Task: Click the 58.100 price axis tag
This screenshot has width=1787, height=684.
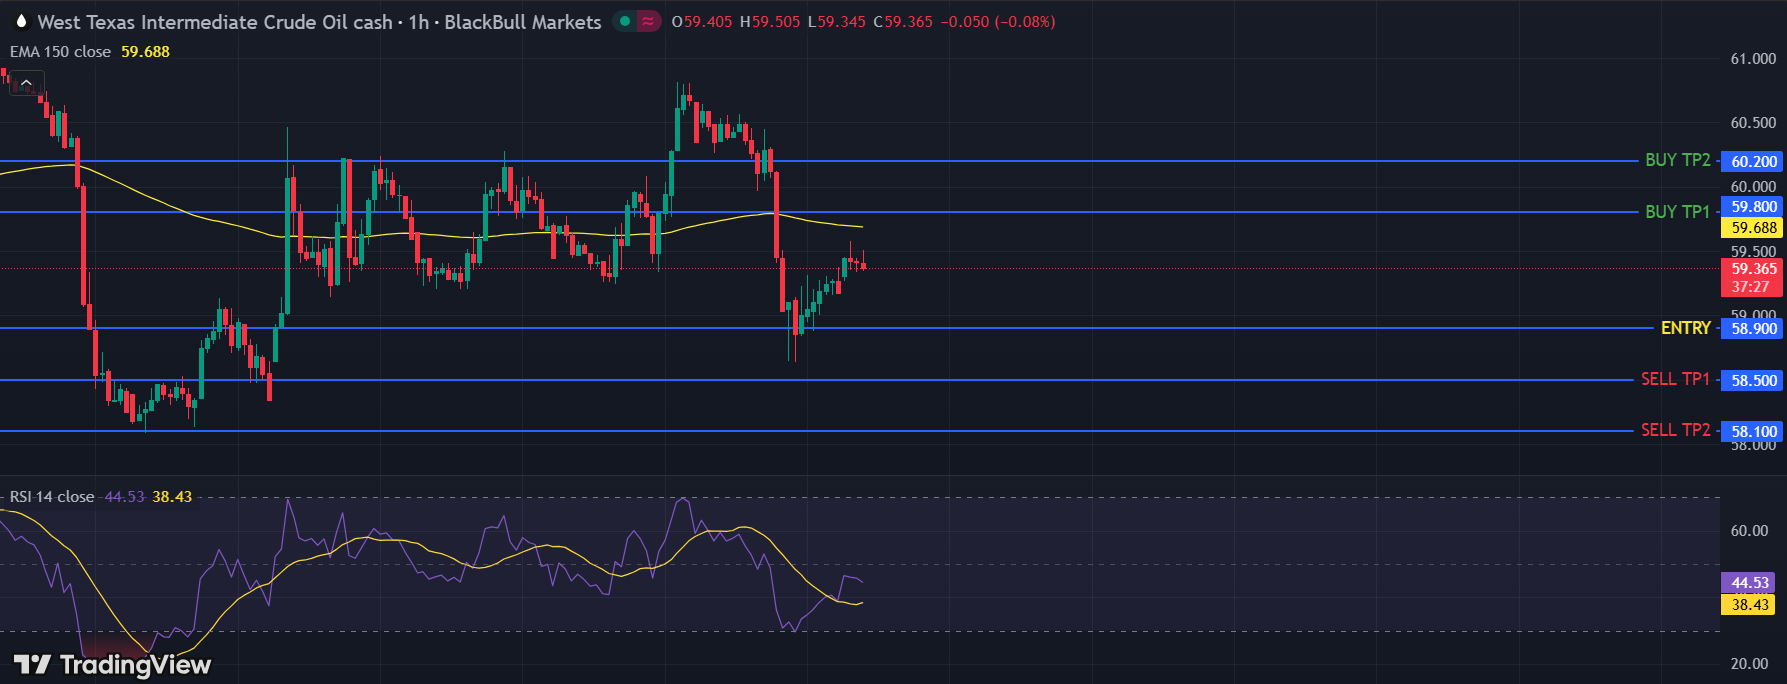Action: pyautogui.click(x=1753, y=432)
